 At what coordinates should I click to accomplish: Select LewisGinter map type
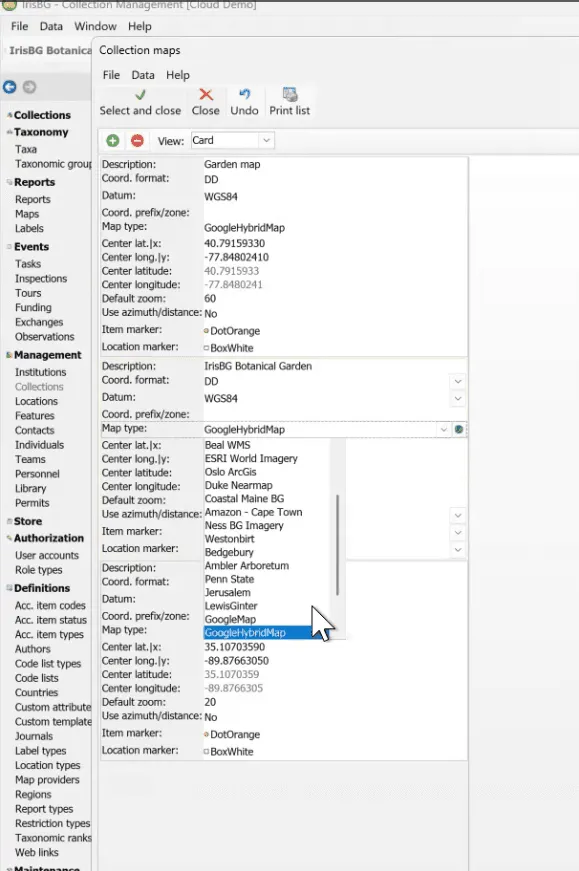click(x=231, y=605)
